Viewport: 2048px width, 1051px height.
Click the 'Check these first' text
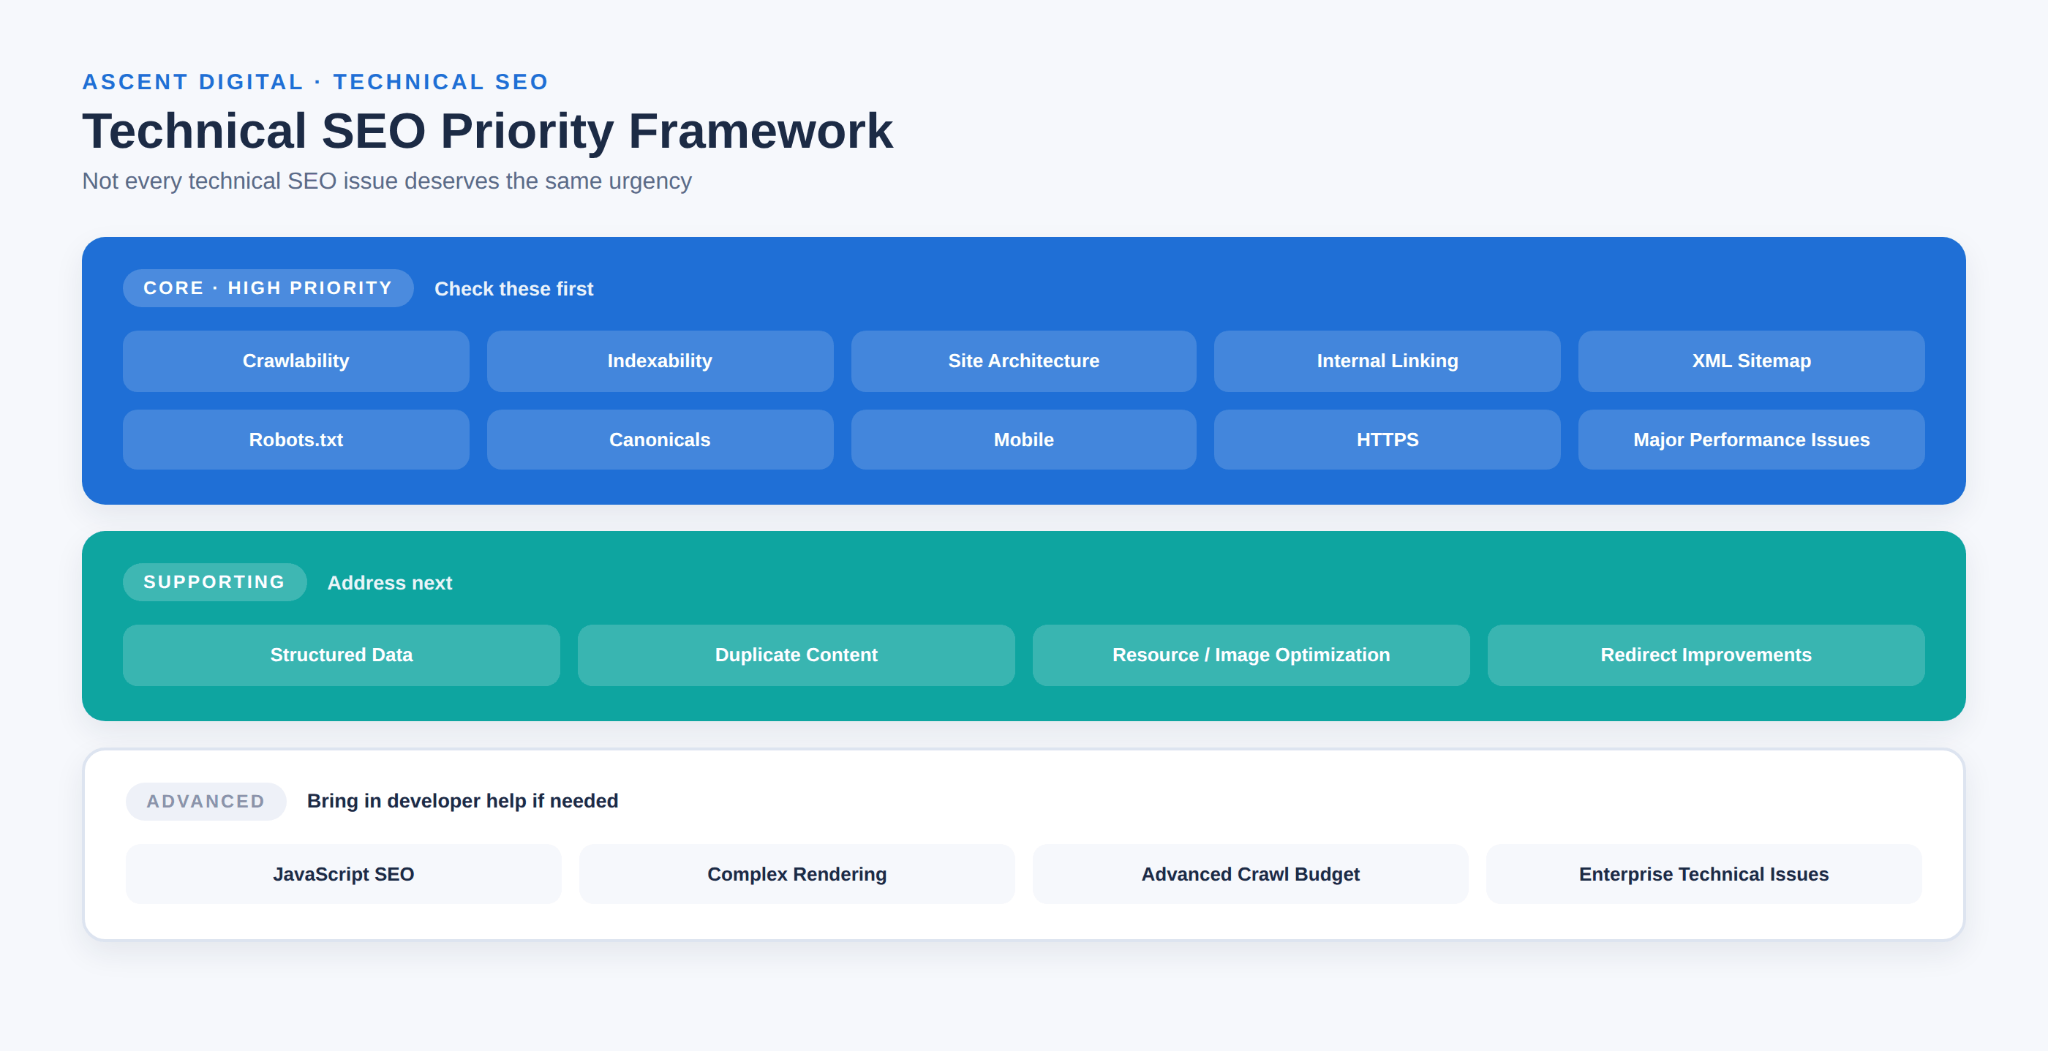click(514, 289)
